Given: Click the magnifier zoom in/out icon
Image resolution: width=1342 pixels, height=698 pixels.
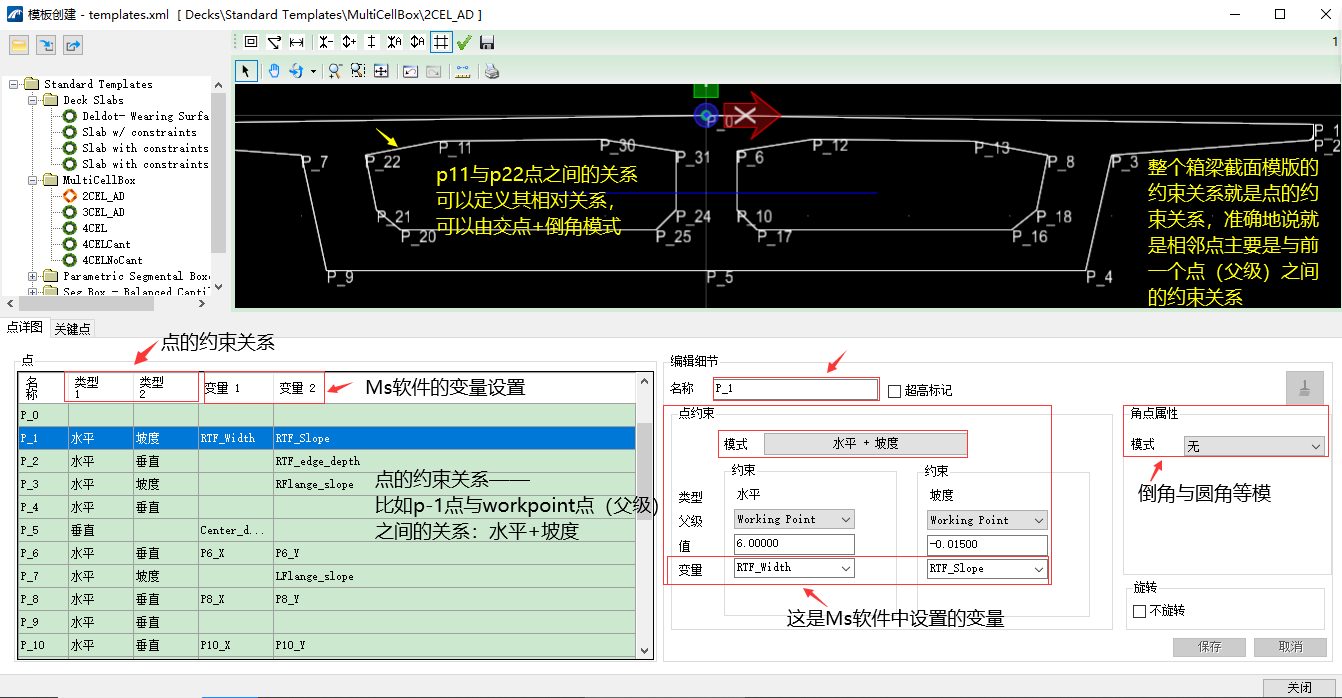Looking at the screenshot, I should click(x=335, y=71).
